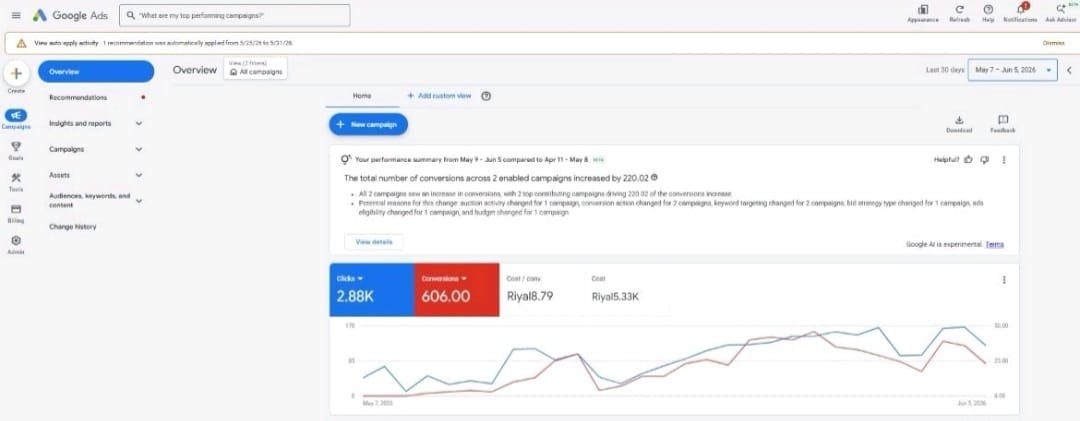Image resolution: width=1080 pixels, height=421 pixels.
Task: Click the View auto-apply activity link
Action: [x=67, y=43]
